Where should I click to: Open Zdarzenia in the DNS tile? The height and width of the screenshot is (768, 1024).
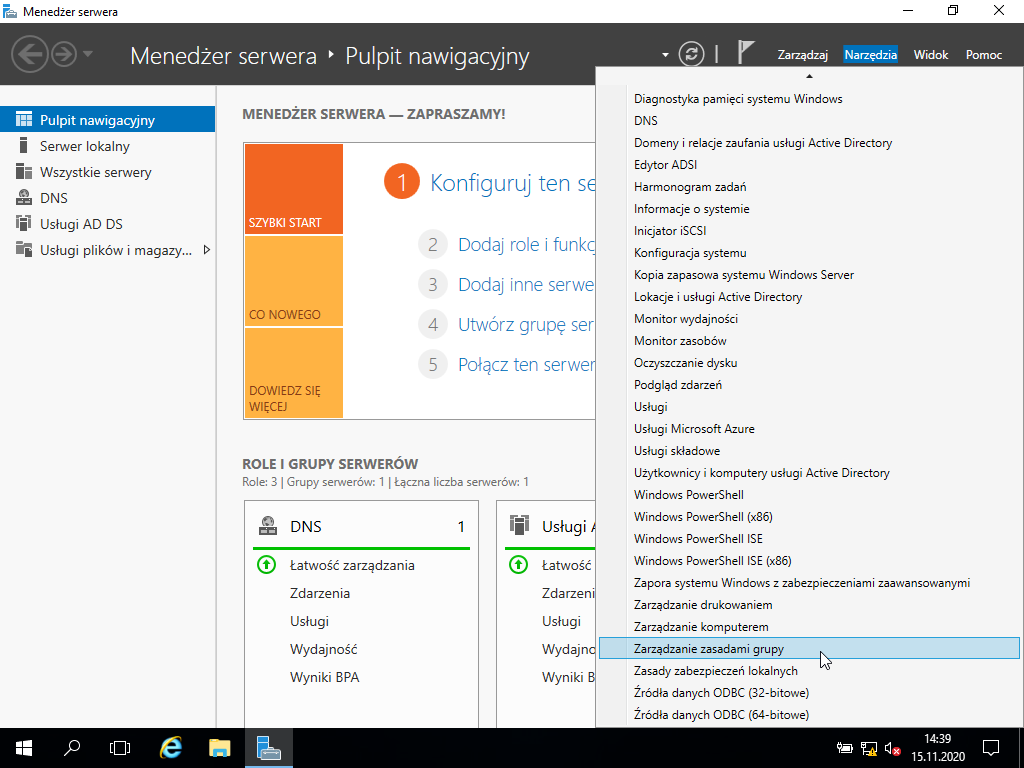coord(320,593)
